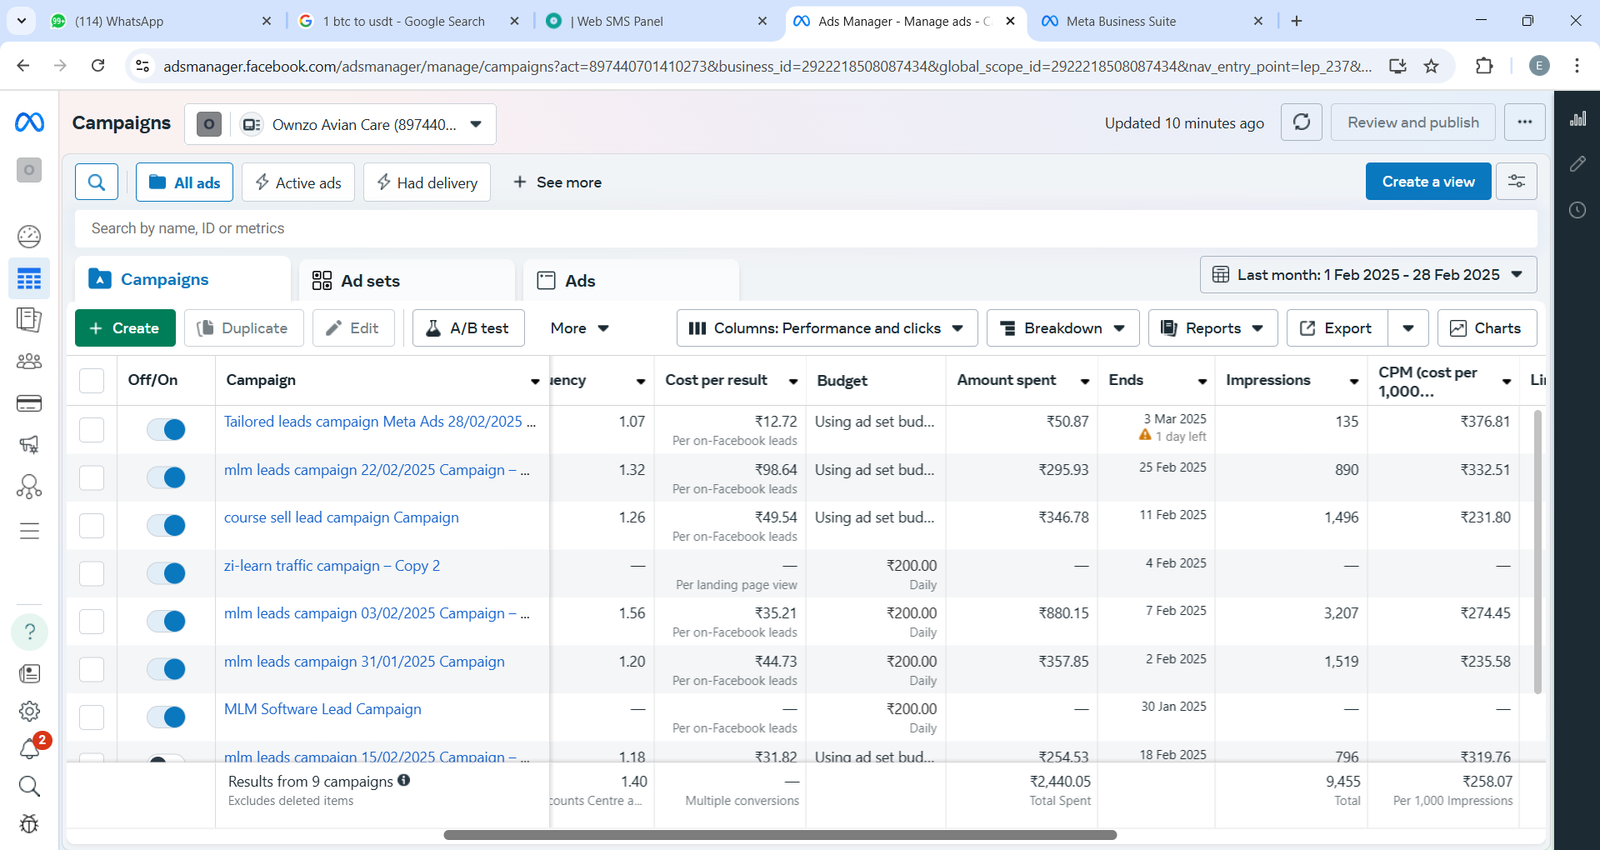Open the search magnifier in filter bar
This screenshot has width=1600, height=850.
point(97,182)
